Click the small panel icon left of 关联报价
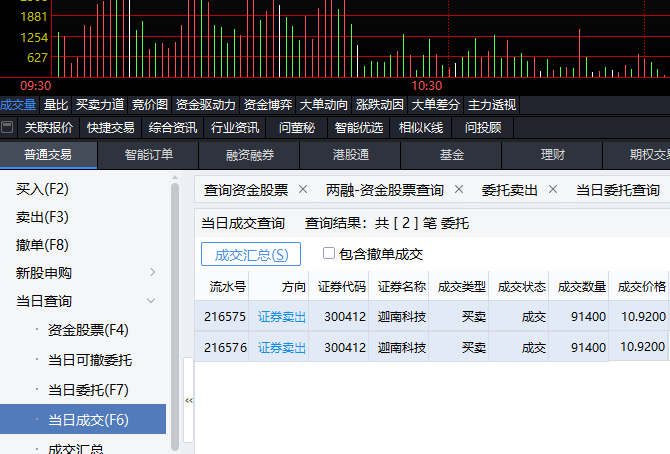The image size is (670, 454). (x=7, y=127)
